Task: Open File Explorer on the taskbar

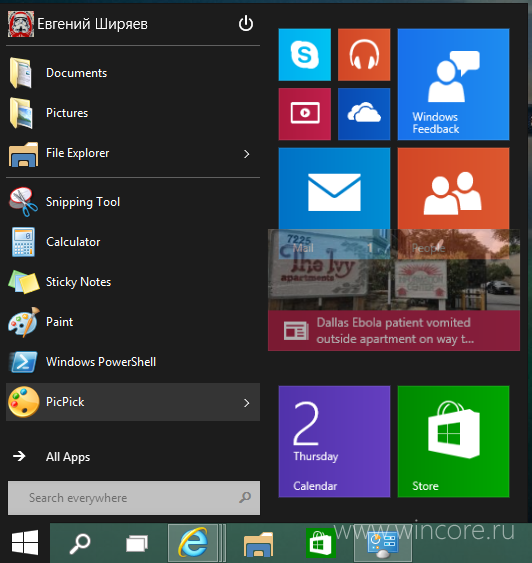Action: click(258, 544)
